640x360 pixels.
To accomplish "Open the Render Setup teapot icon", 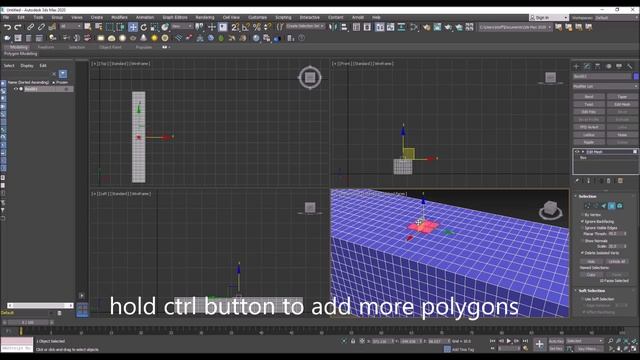I will [x=427, y=27].
